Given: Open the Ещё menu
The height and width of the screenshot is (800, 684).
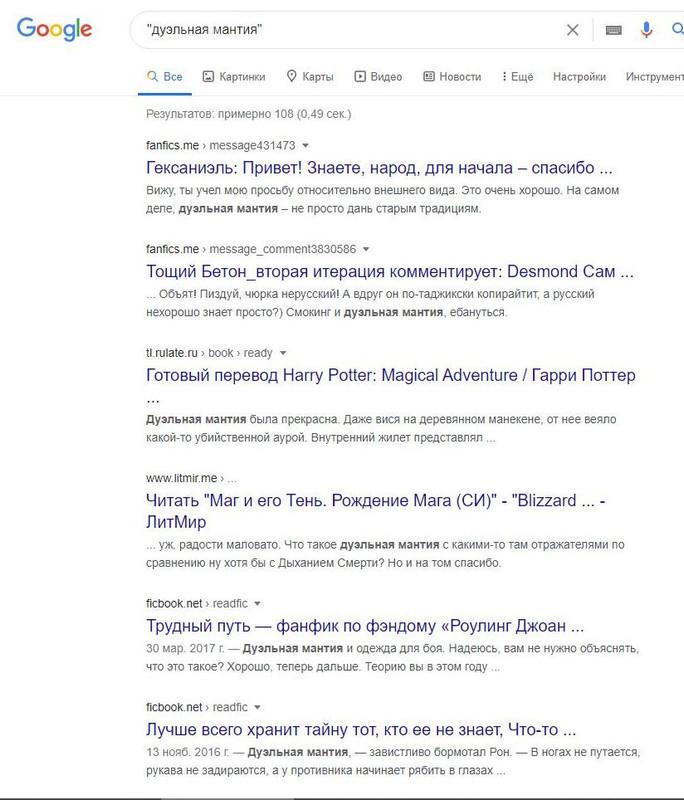Looking at the screenshot, I should point(517,77).
